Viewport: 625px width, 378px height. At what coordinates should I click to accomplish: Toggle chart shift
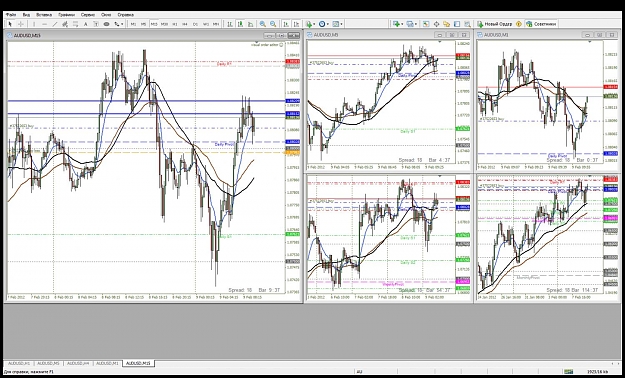(297, 24)
